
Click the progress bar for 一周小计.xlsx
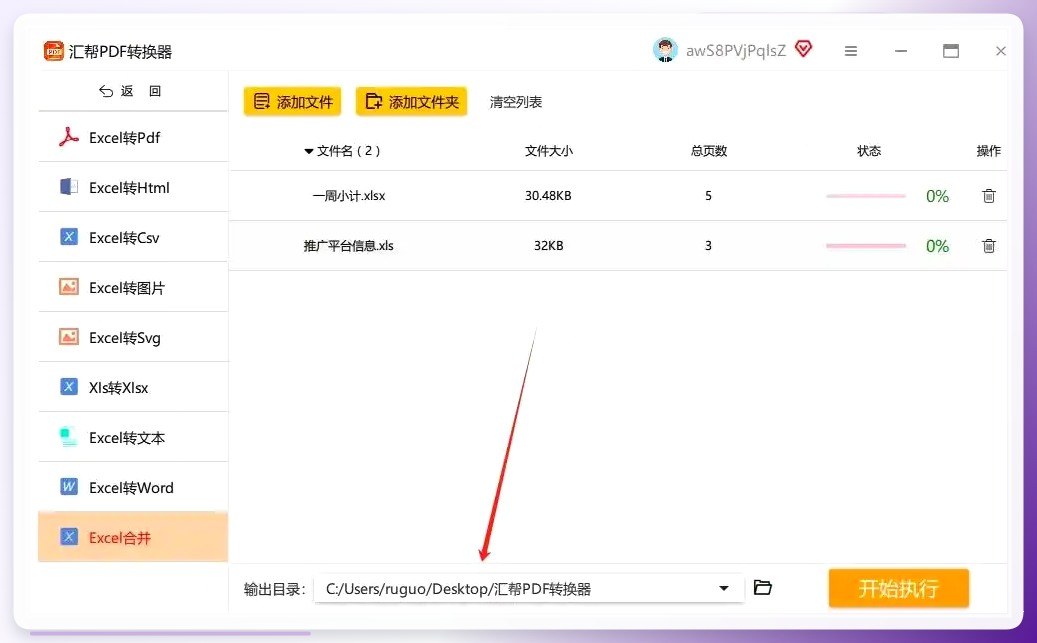click(866, 196)
